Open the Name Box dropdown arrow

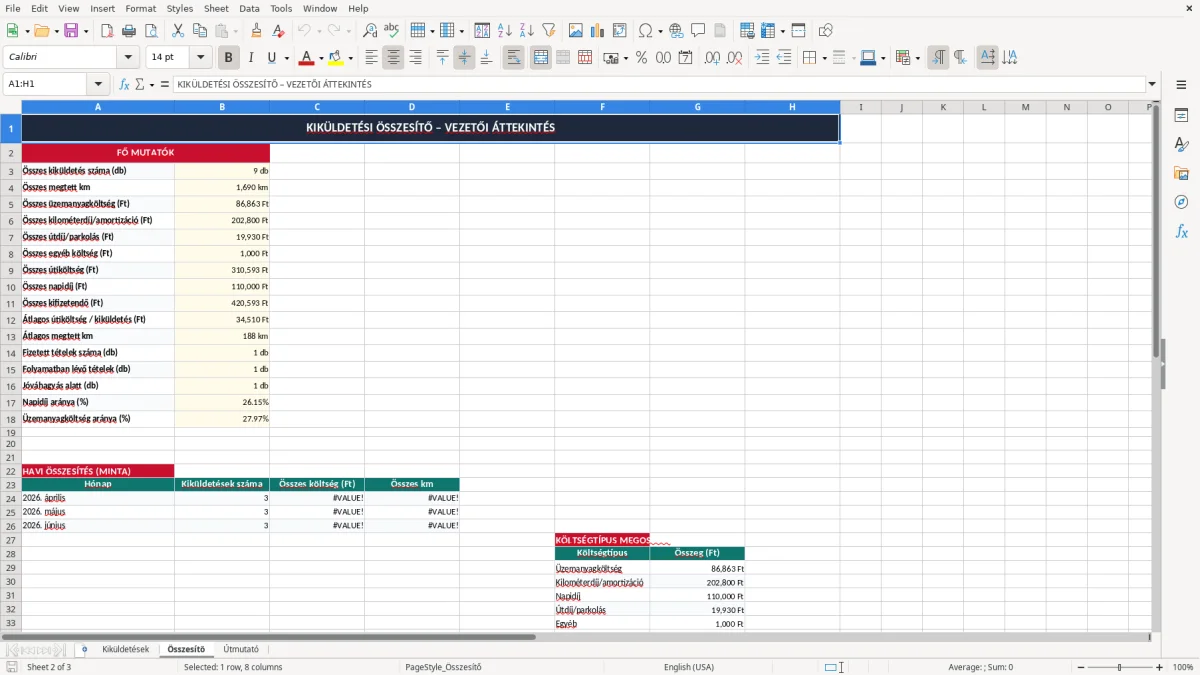pos(98,84)
